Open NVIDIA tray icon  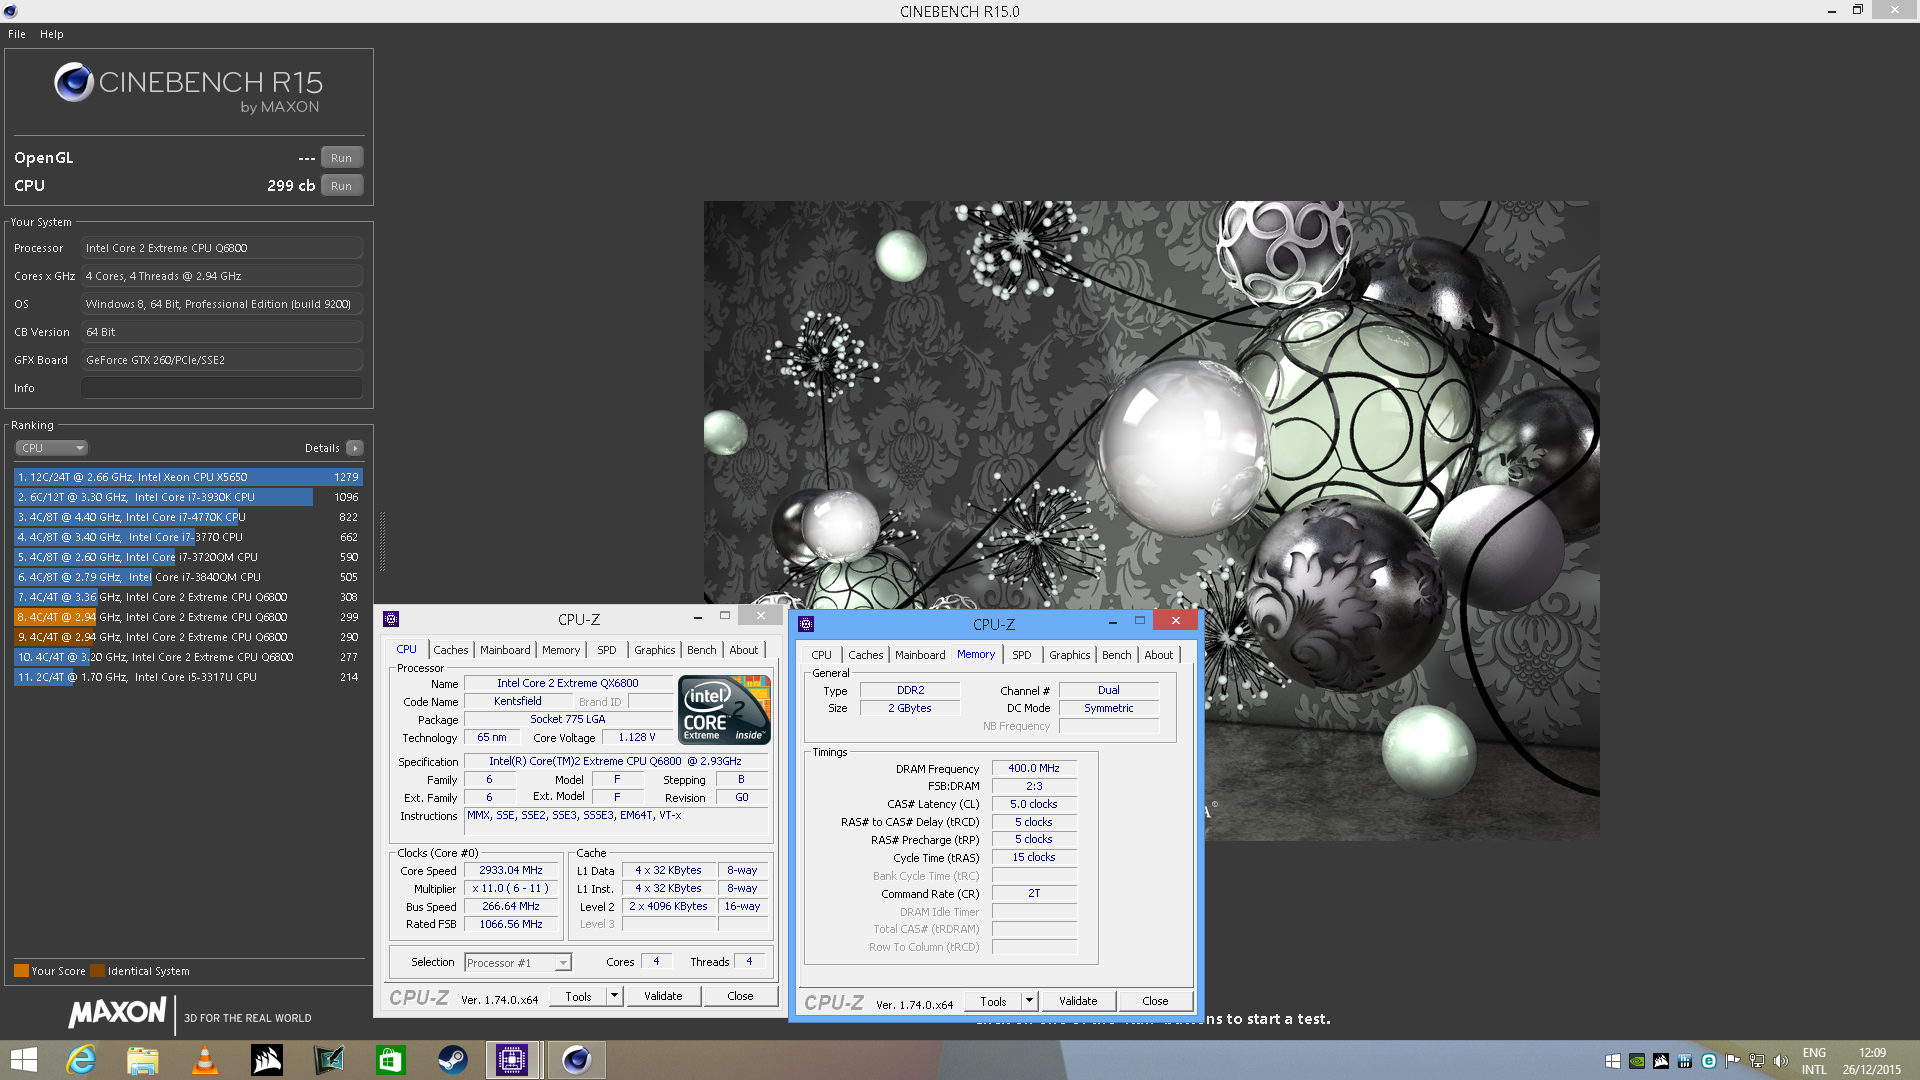click(x=1637, y=1061)
